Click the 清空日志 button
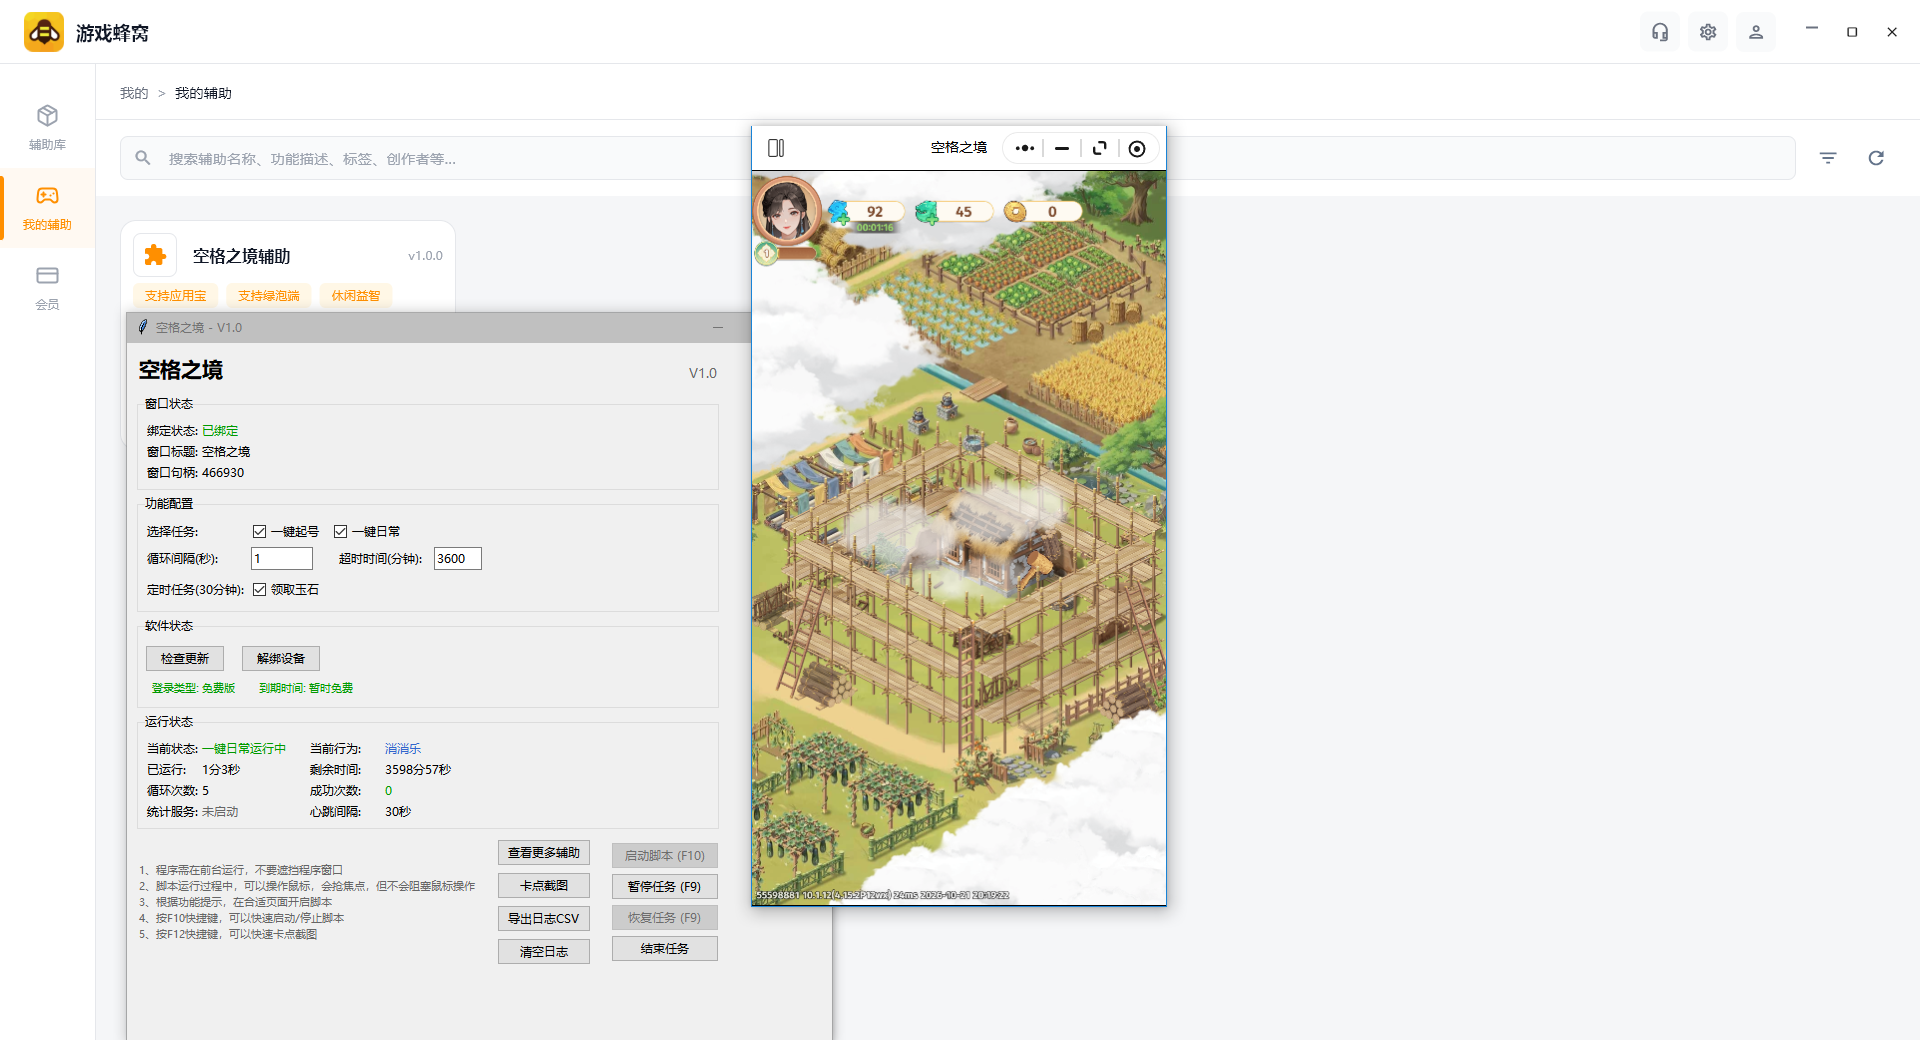 point(544,952)
